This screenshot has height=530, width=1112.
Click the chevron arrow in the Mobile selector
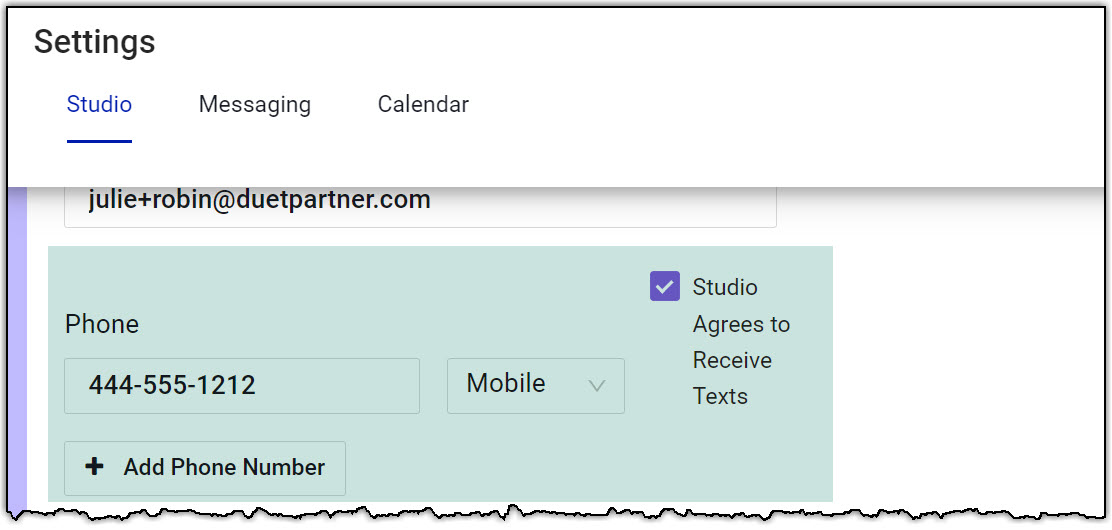point(597,385)
